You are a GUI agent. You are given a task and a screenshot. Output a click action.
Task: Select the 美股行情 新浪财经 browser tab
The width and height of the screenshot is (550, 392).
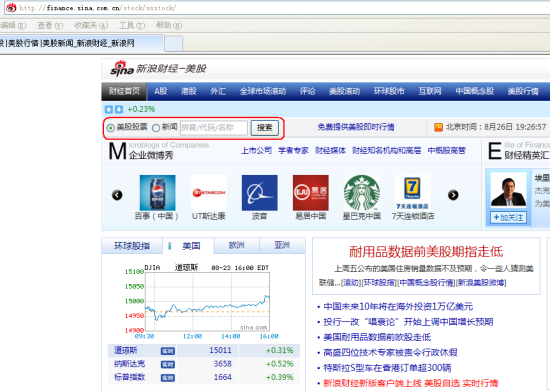[81, 43]
